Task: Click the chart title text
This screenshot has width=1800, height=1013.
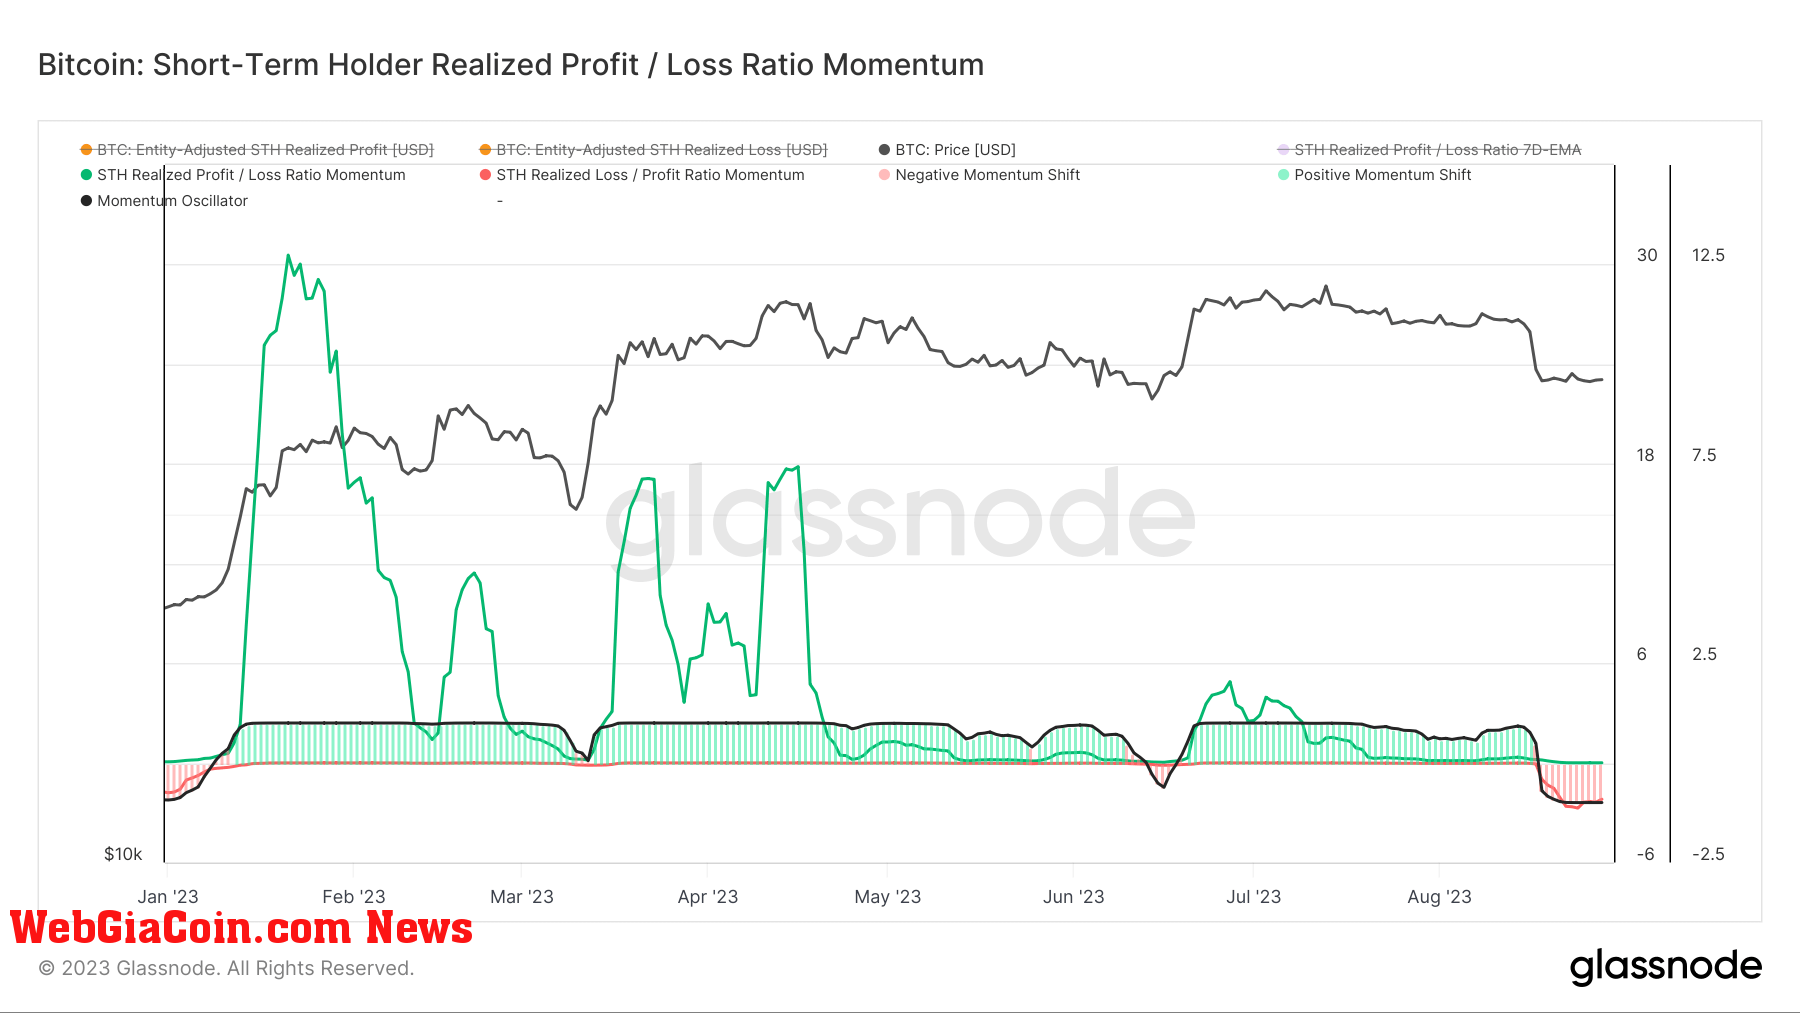Action: [x=511, y=65]
